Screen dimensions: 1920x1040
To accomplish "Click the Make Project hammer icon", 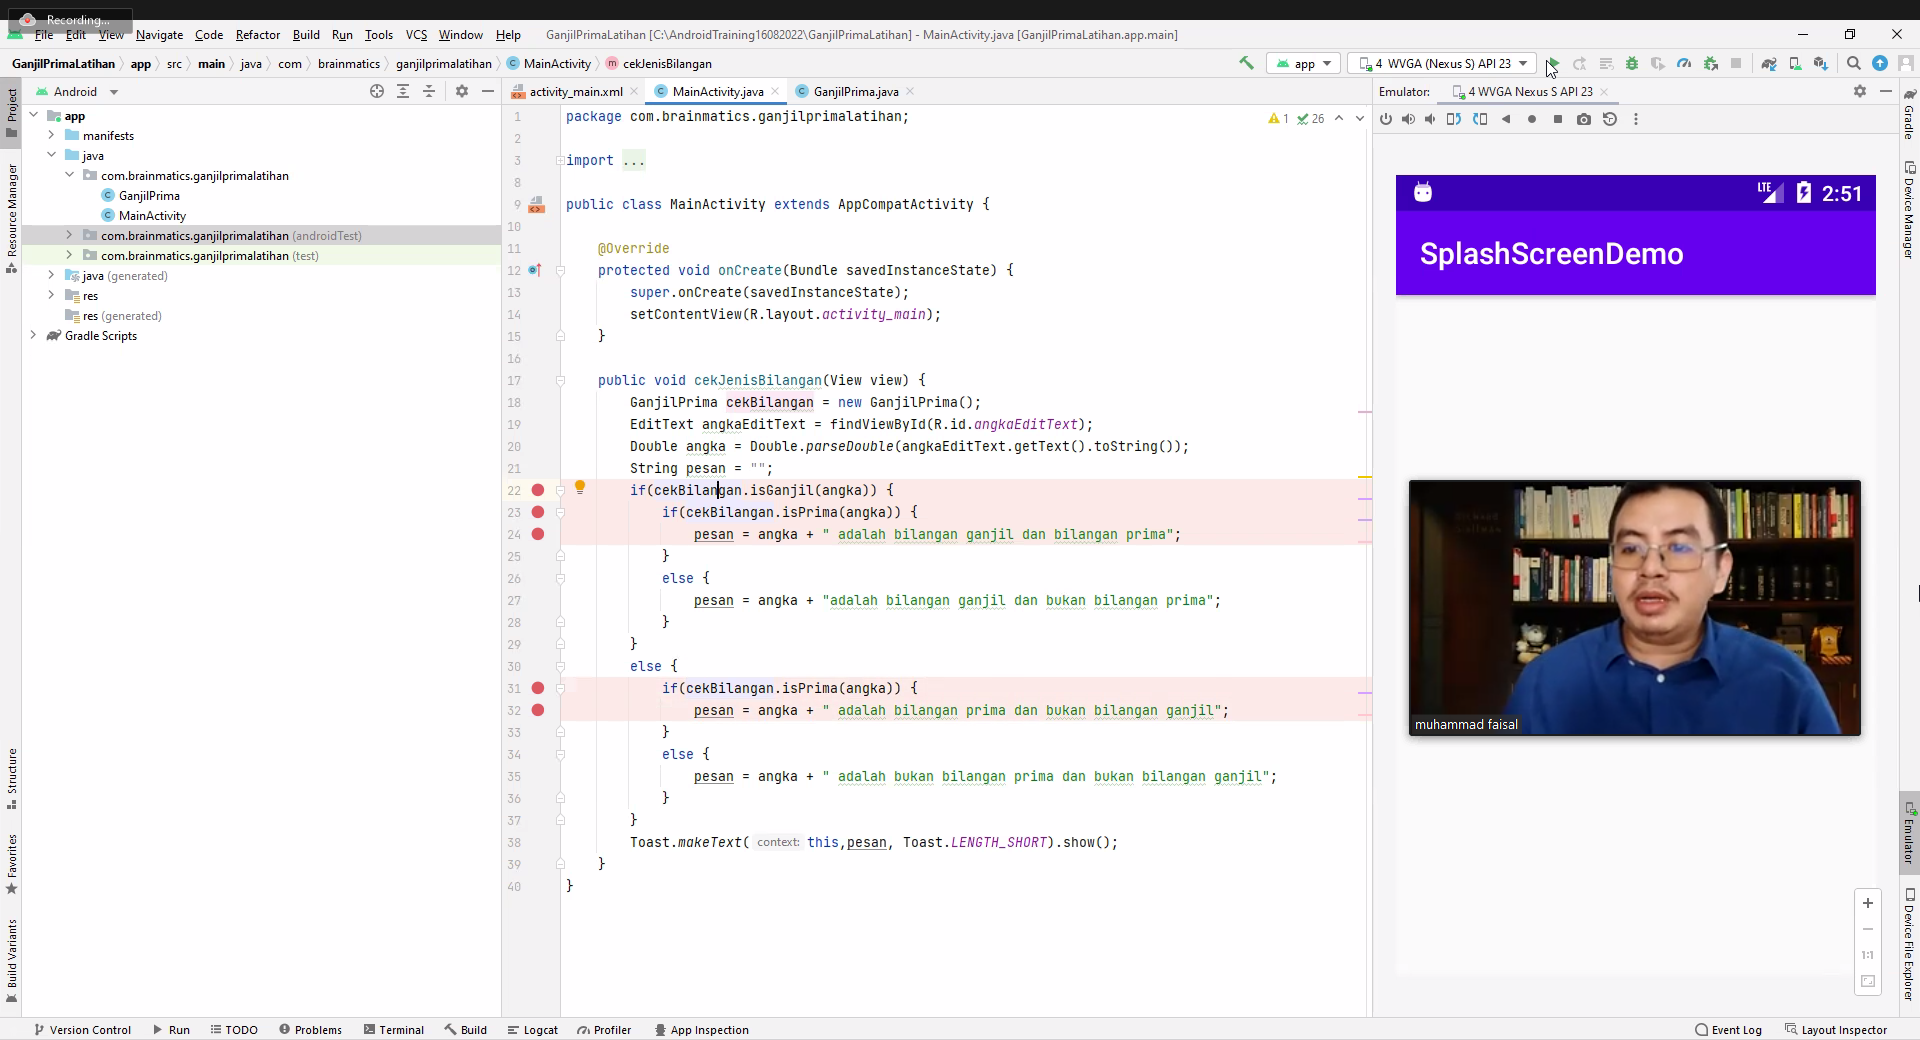I will pyautogui.click(x=1246, y=63).
